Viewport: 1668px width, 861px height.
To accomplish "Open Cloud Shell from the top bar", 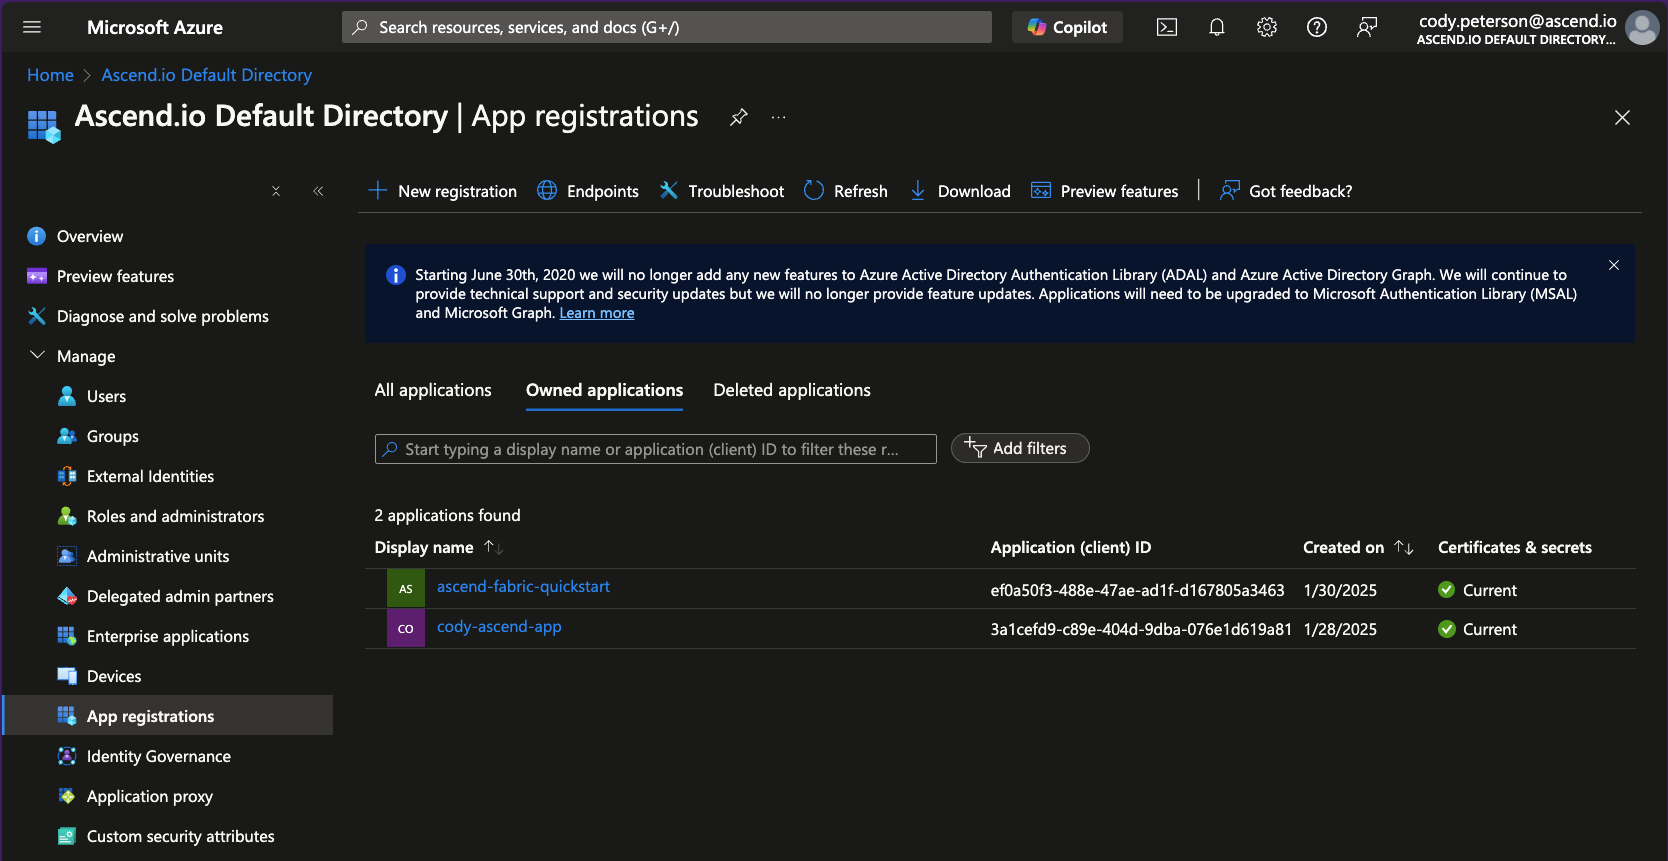I will [x=1167, y=27].
